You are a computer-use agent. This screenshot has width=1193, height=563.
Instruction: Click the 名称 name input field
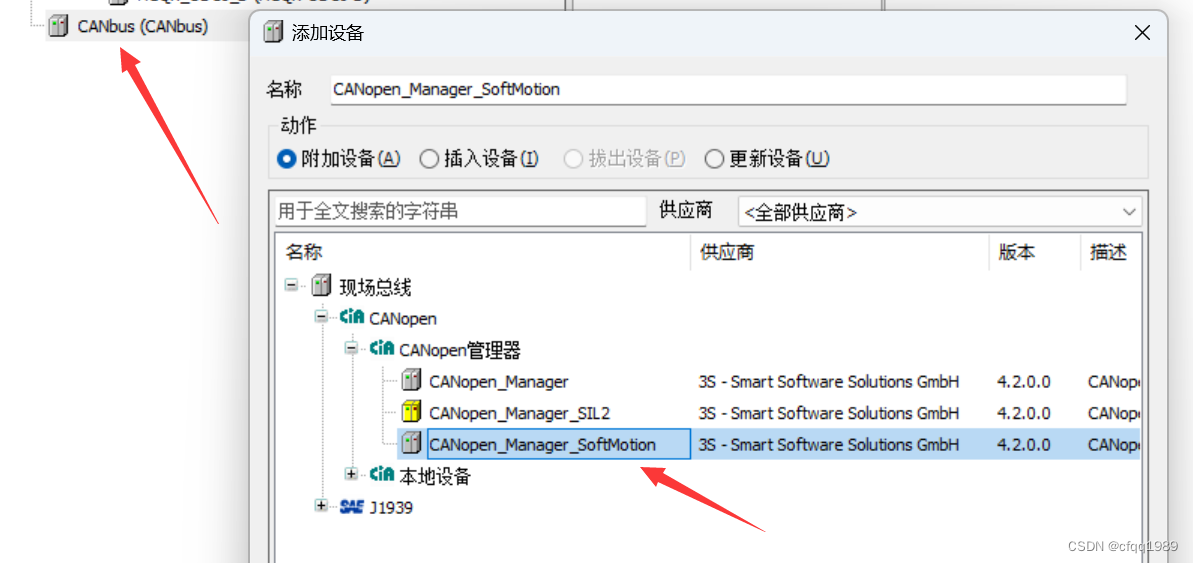coord(728,90)
